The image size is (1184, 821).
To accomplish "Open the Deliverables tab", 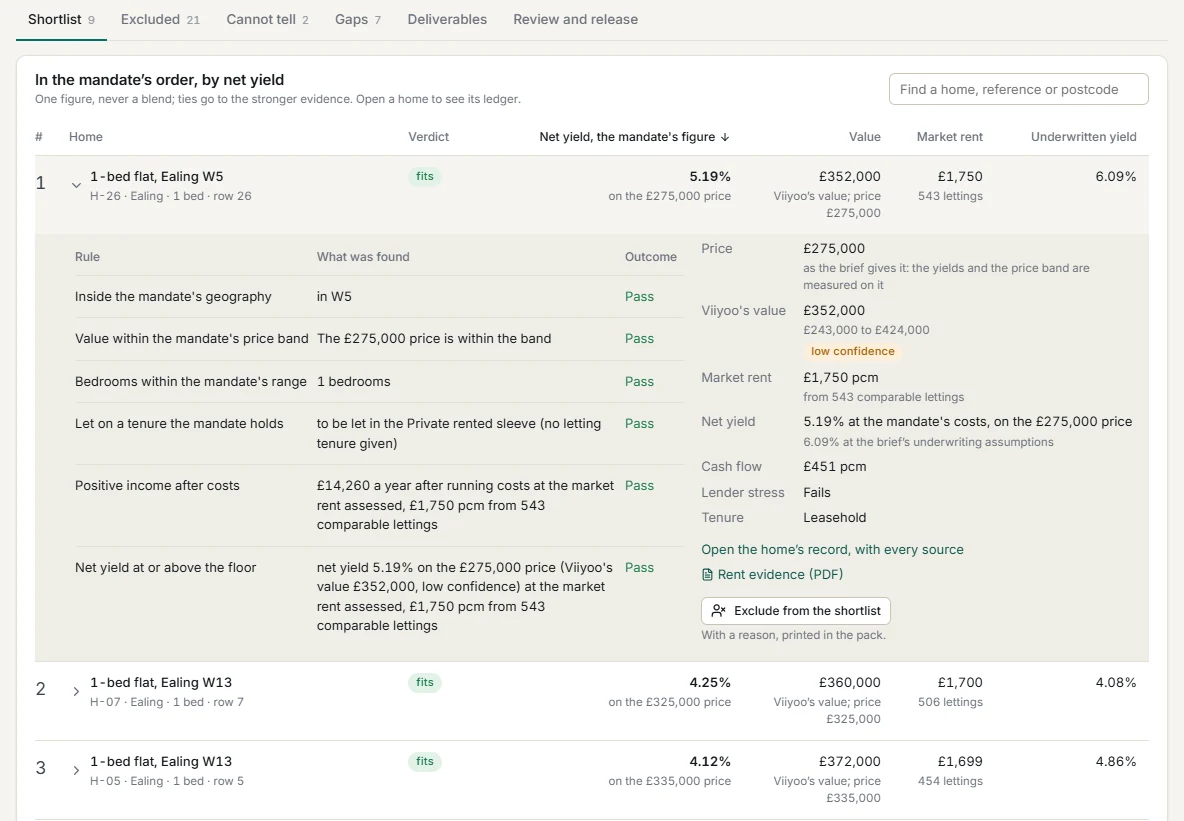I will [447, 20].
